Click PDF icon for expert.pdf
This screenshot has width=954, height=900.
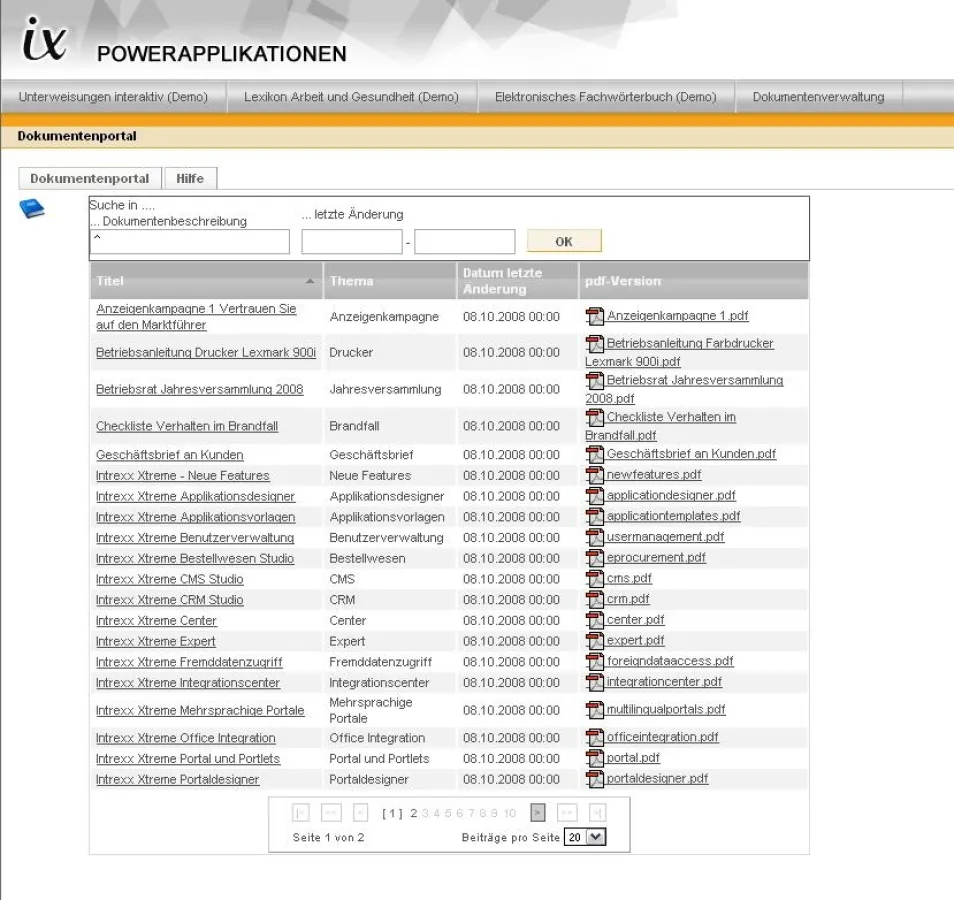(x=595, y=641)
